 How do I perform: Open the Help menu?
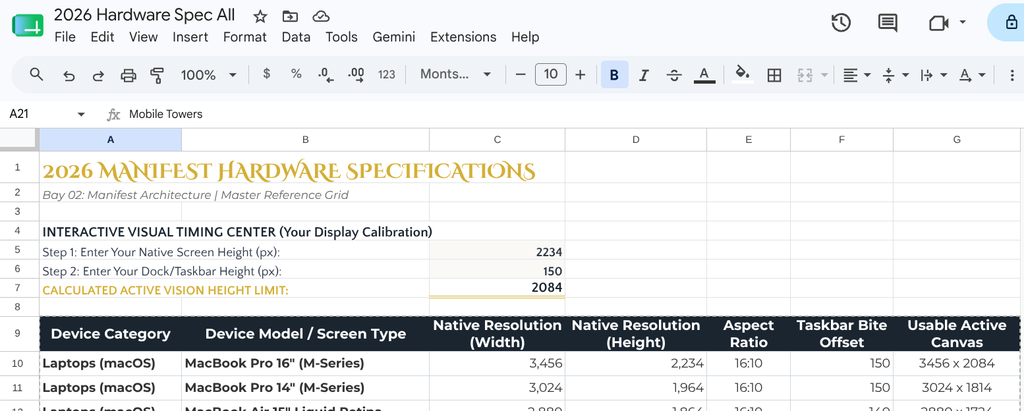[525, 37]
